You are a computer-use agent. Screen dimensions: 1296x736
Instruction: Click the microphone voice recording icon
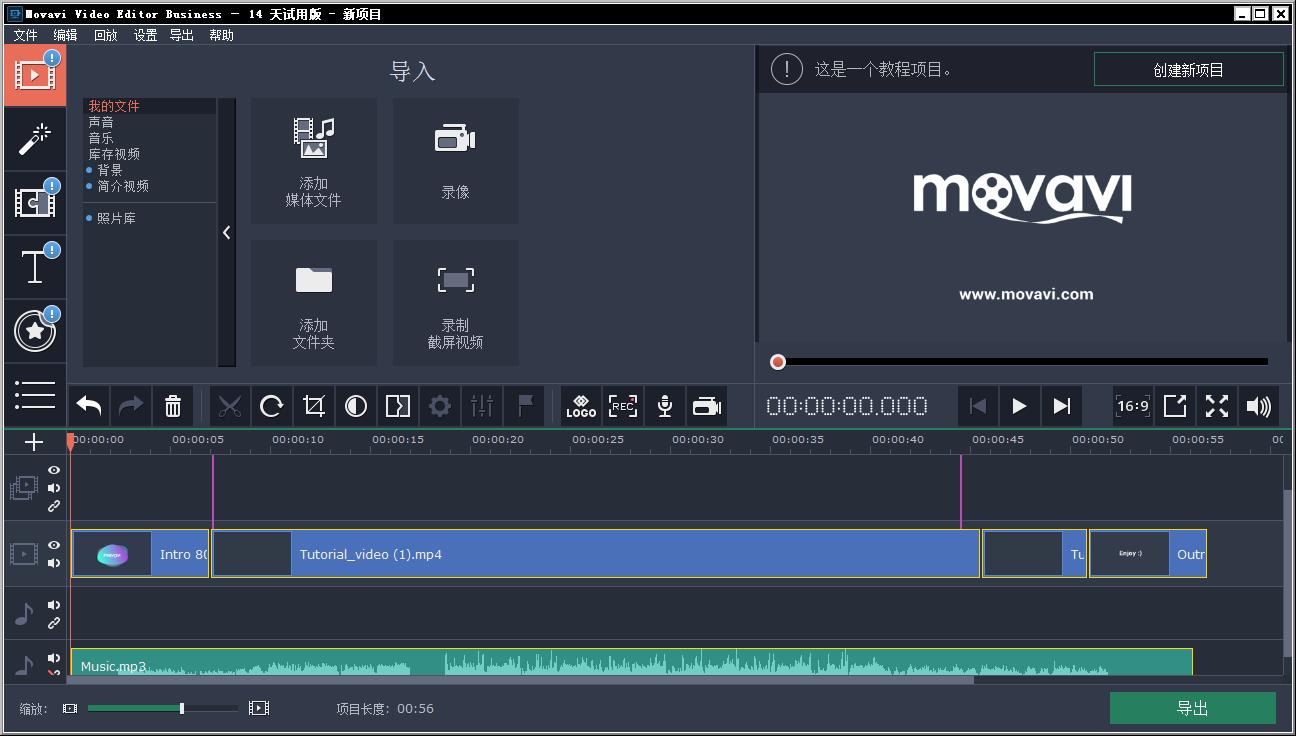(x=664, y=406)
